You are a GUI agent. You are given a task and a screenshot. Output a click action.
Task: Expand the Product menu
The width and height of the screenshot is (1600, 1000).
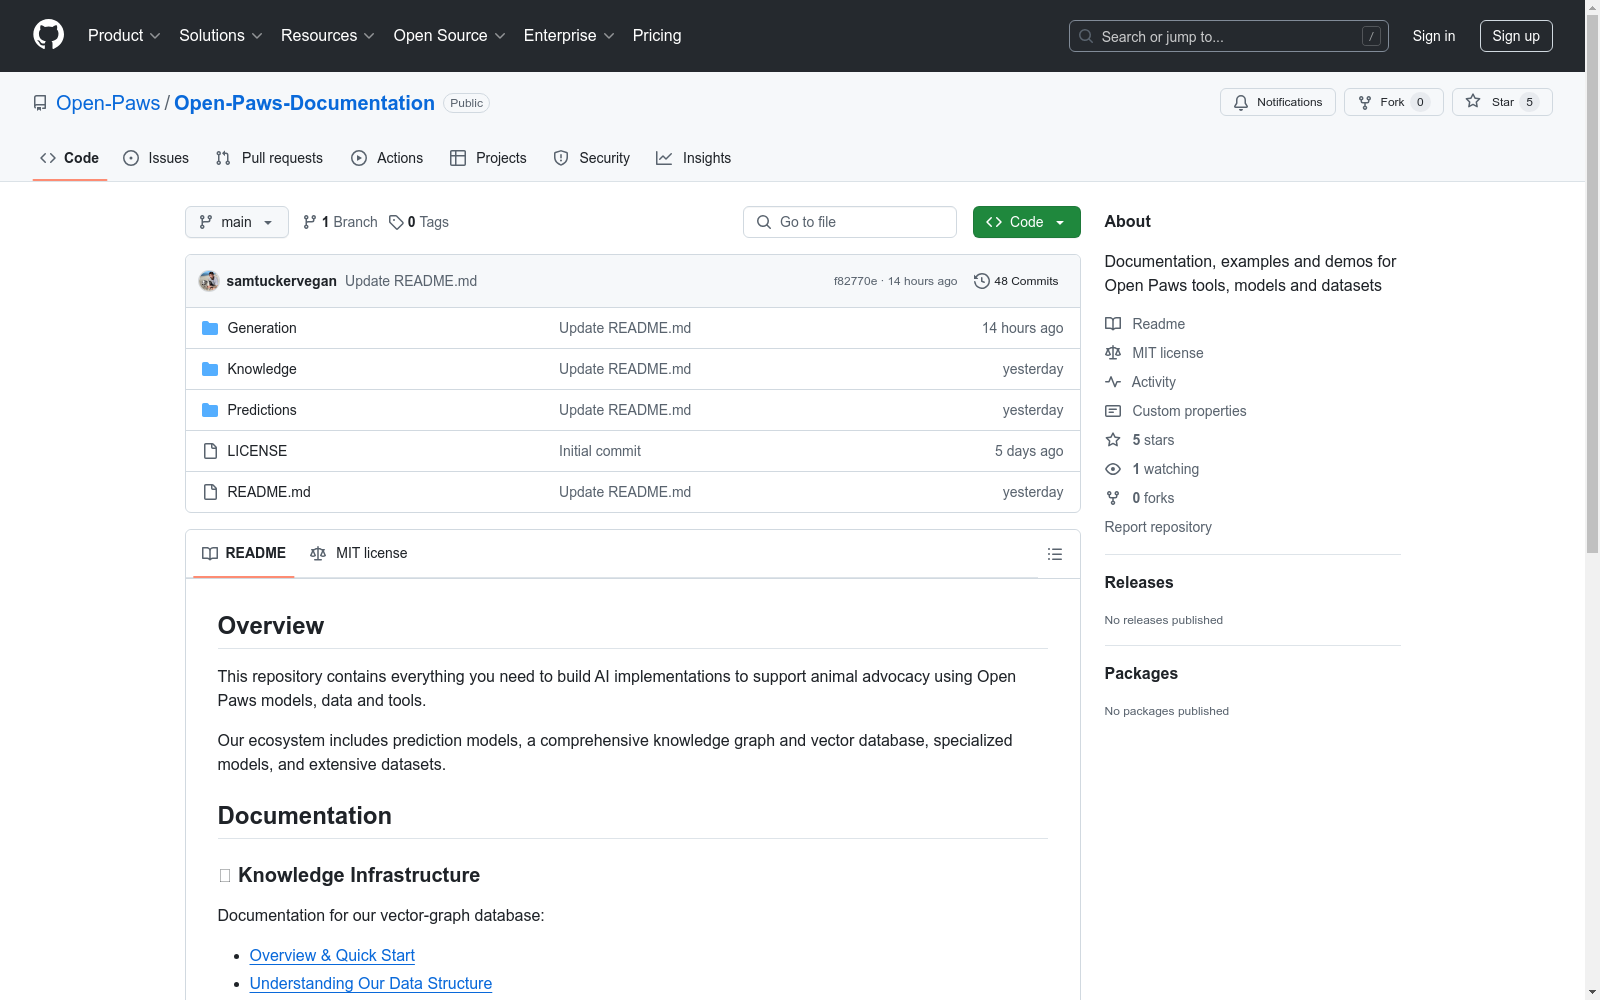coord(124,36)
